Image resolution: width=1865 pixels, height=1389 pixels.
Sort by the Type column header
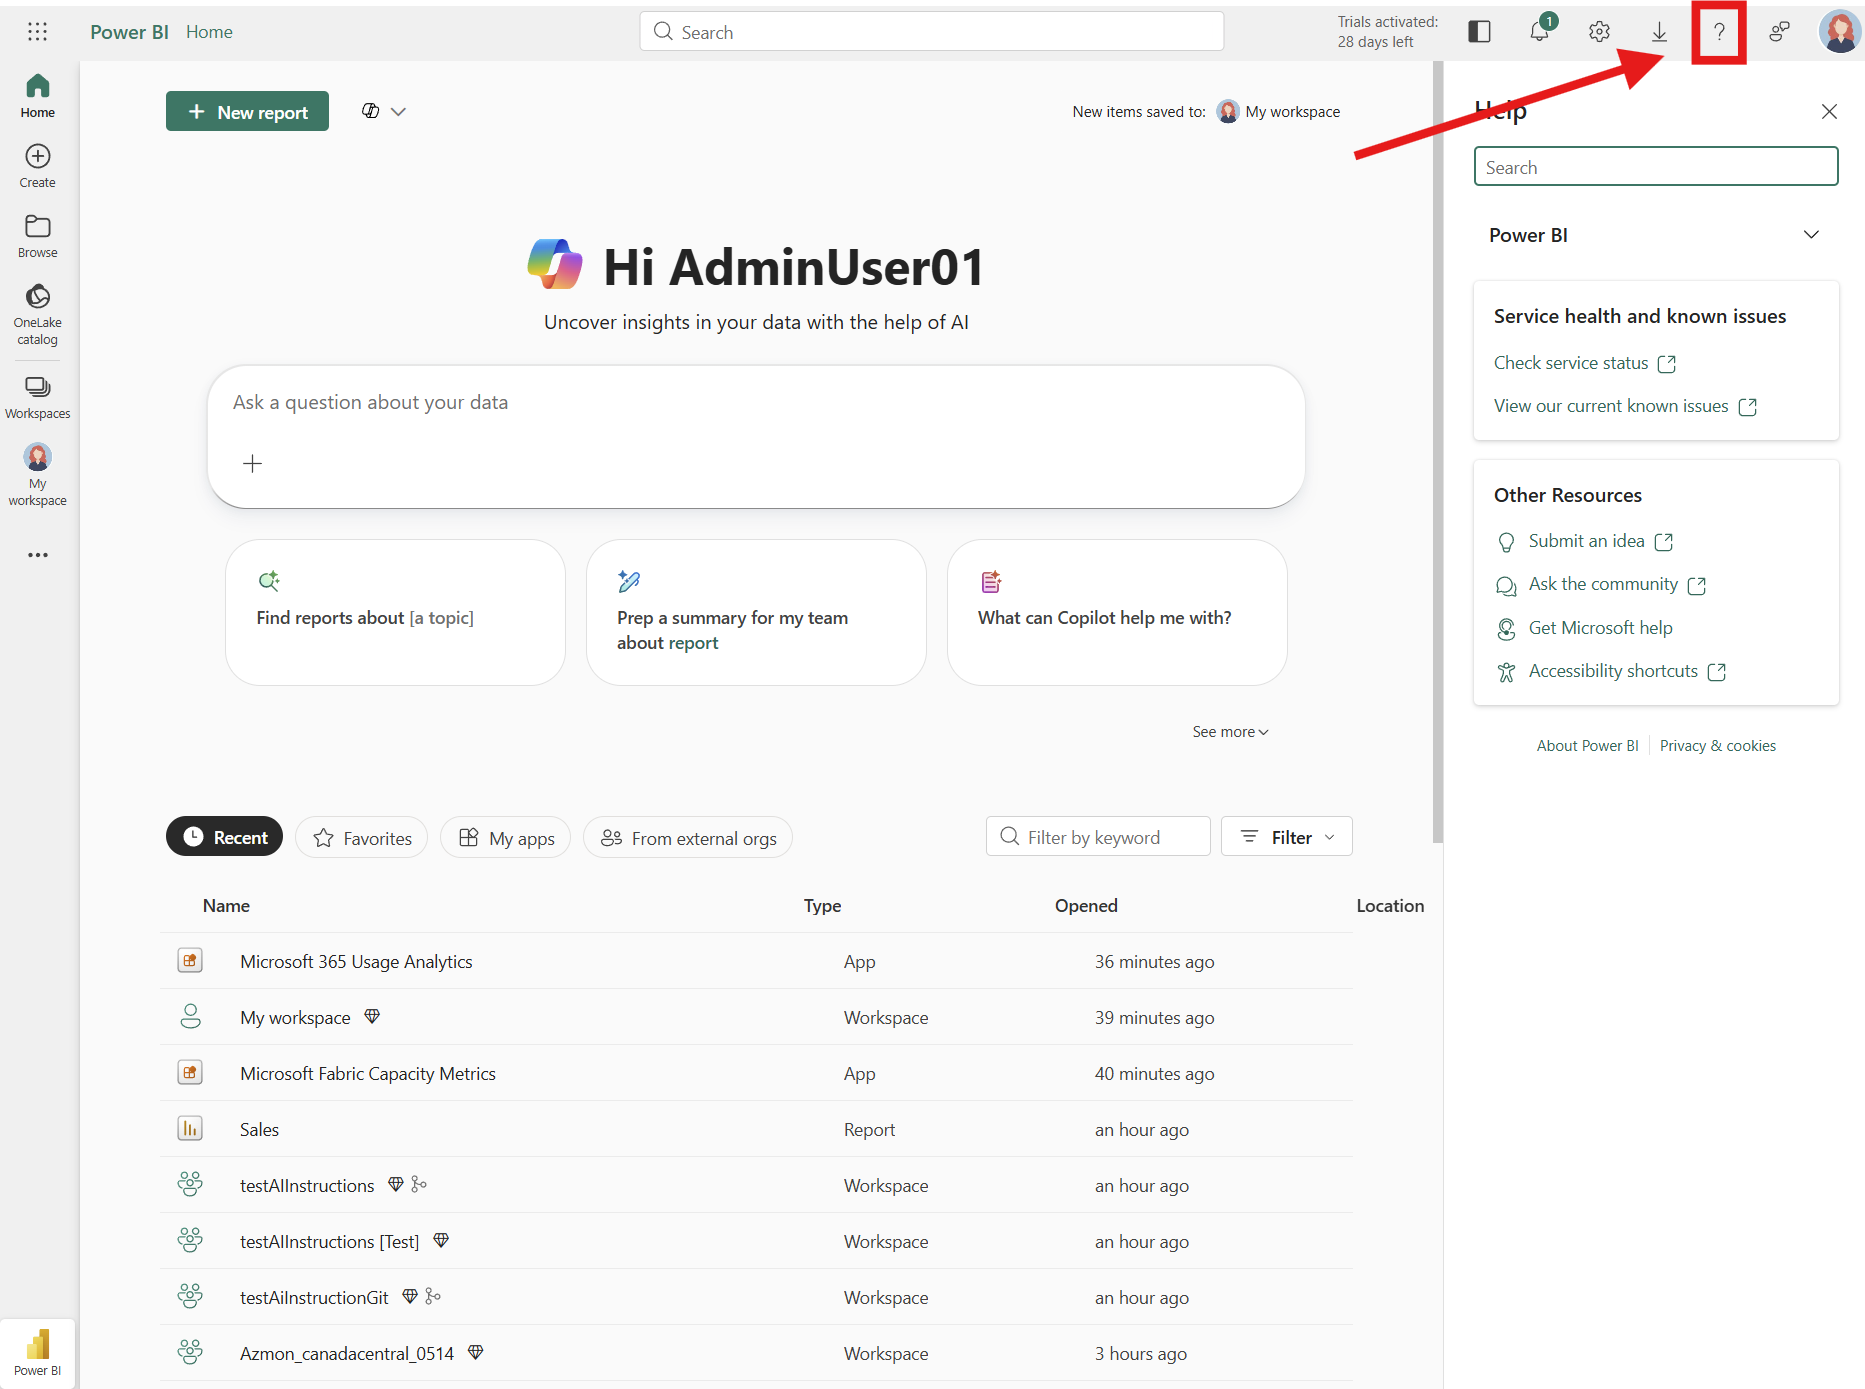pyautogui.click(x=822, y=906)
